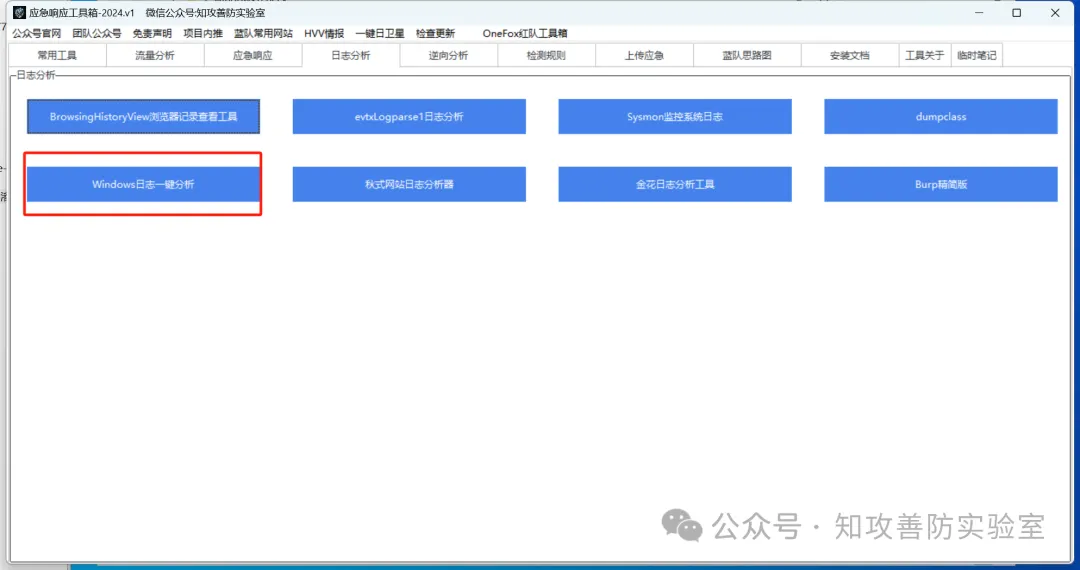Open the 免责声明 menu
The image size is (1080, 570).
(x=152, y=33)
